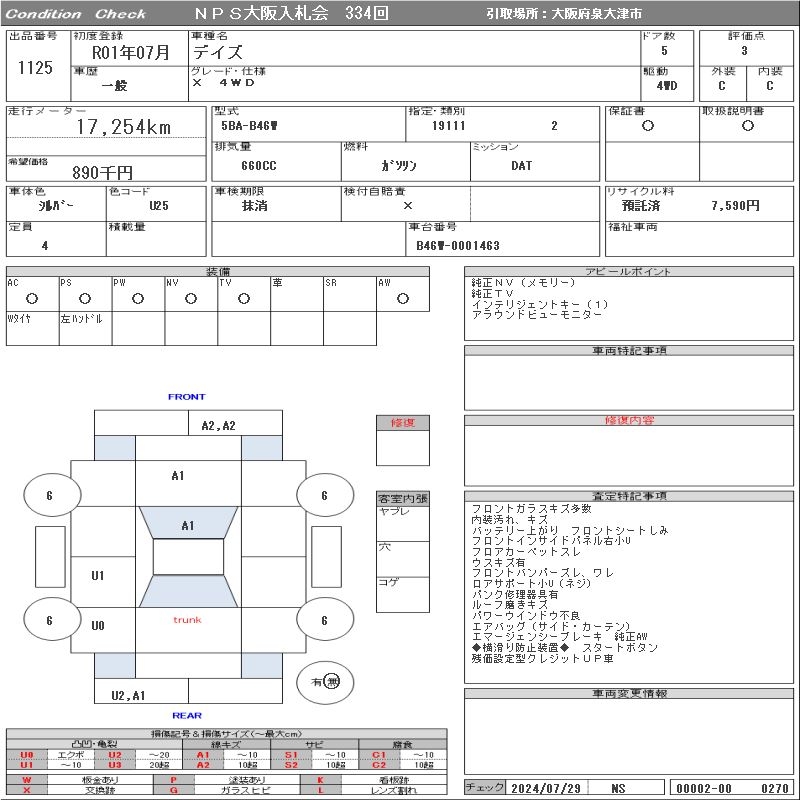Select the grade text X 4WD
The image size is (800, 800).
(x=223, y=83)
